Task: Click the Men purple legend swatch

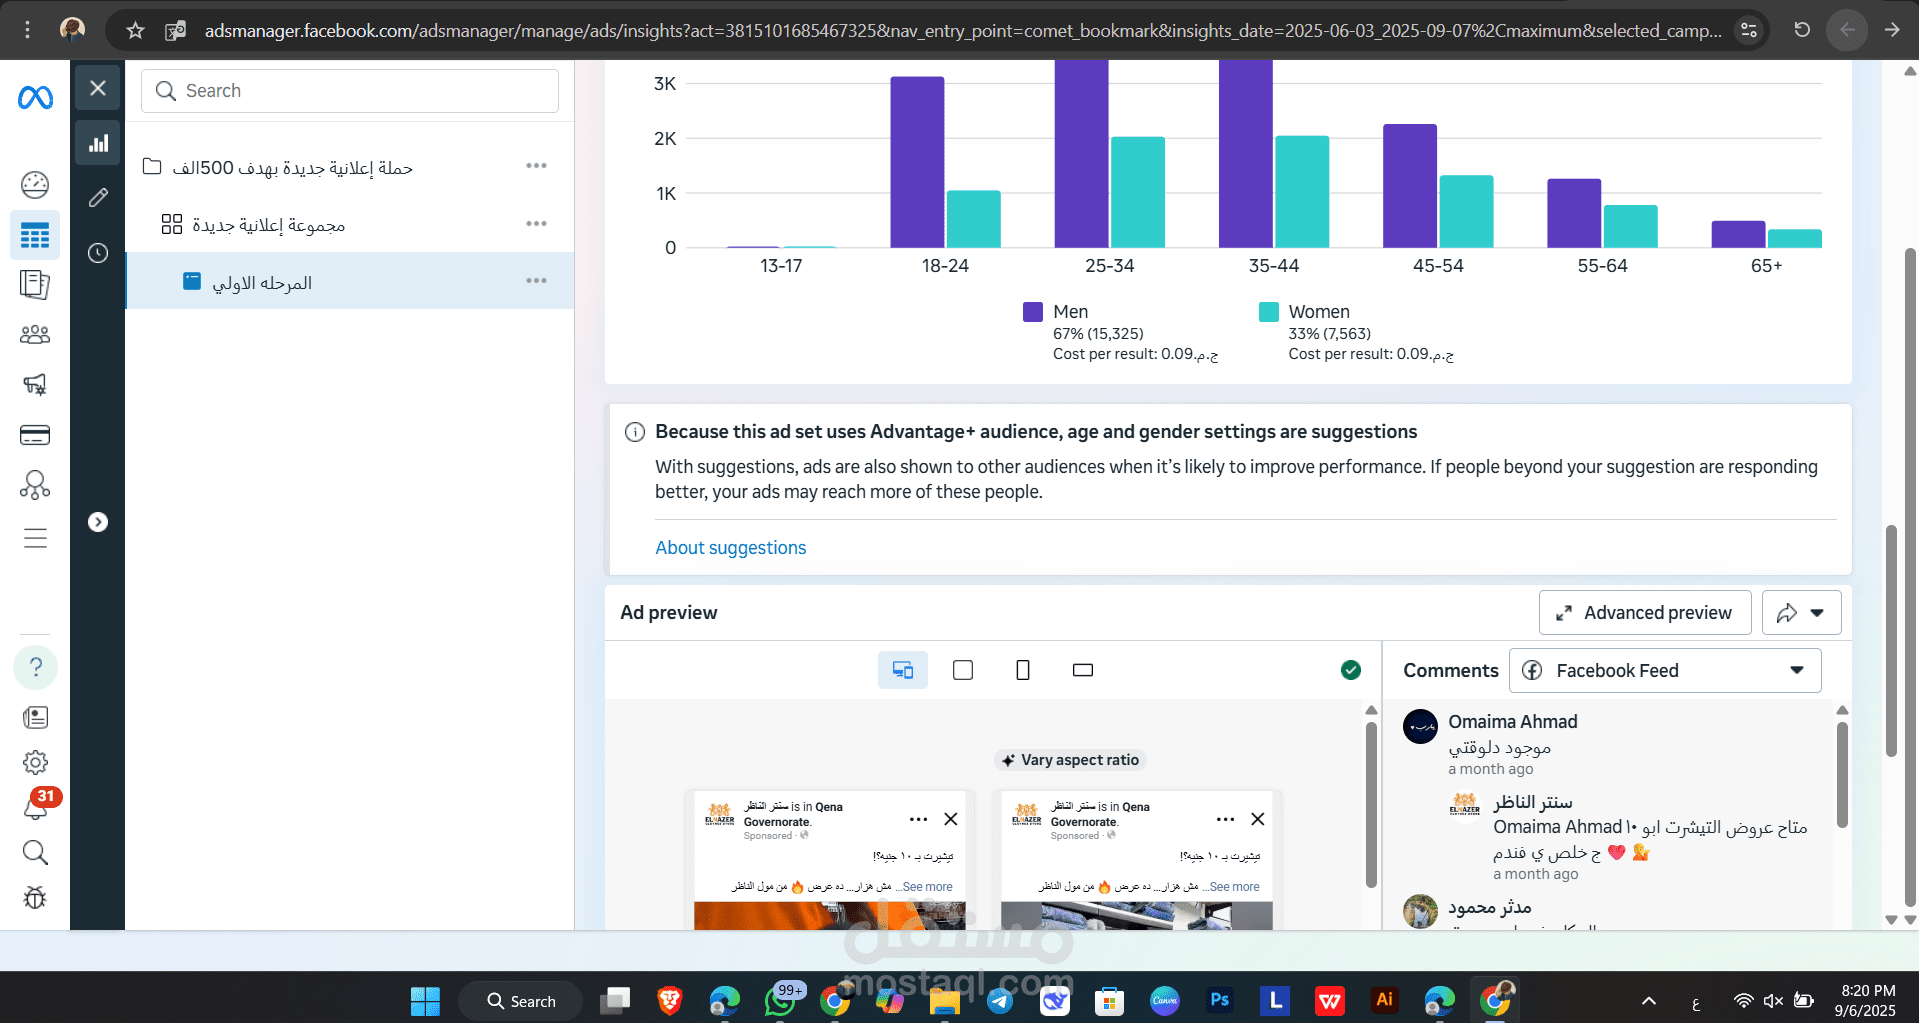Action: click(x=1033, y=312)
